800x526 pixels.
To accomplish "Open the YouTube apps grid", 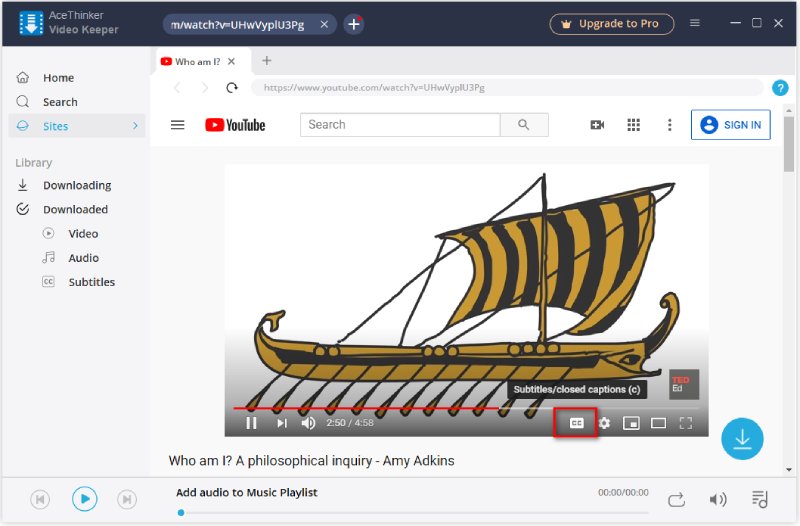I will (x=633, y=125).
